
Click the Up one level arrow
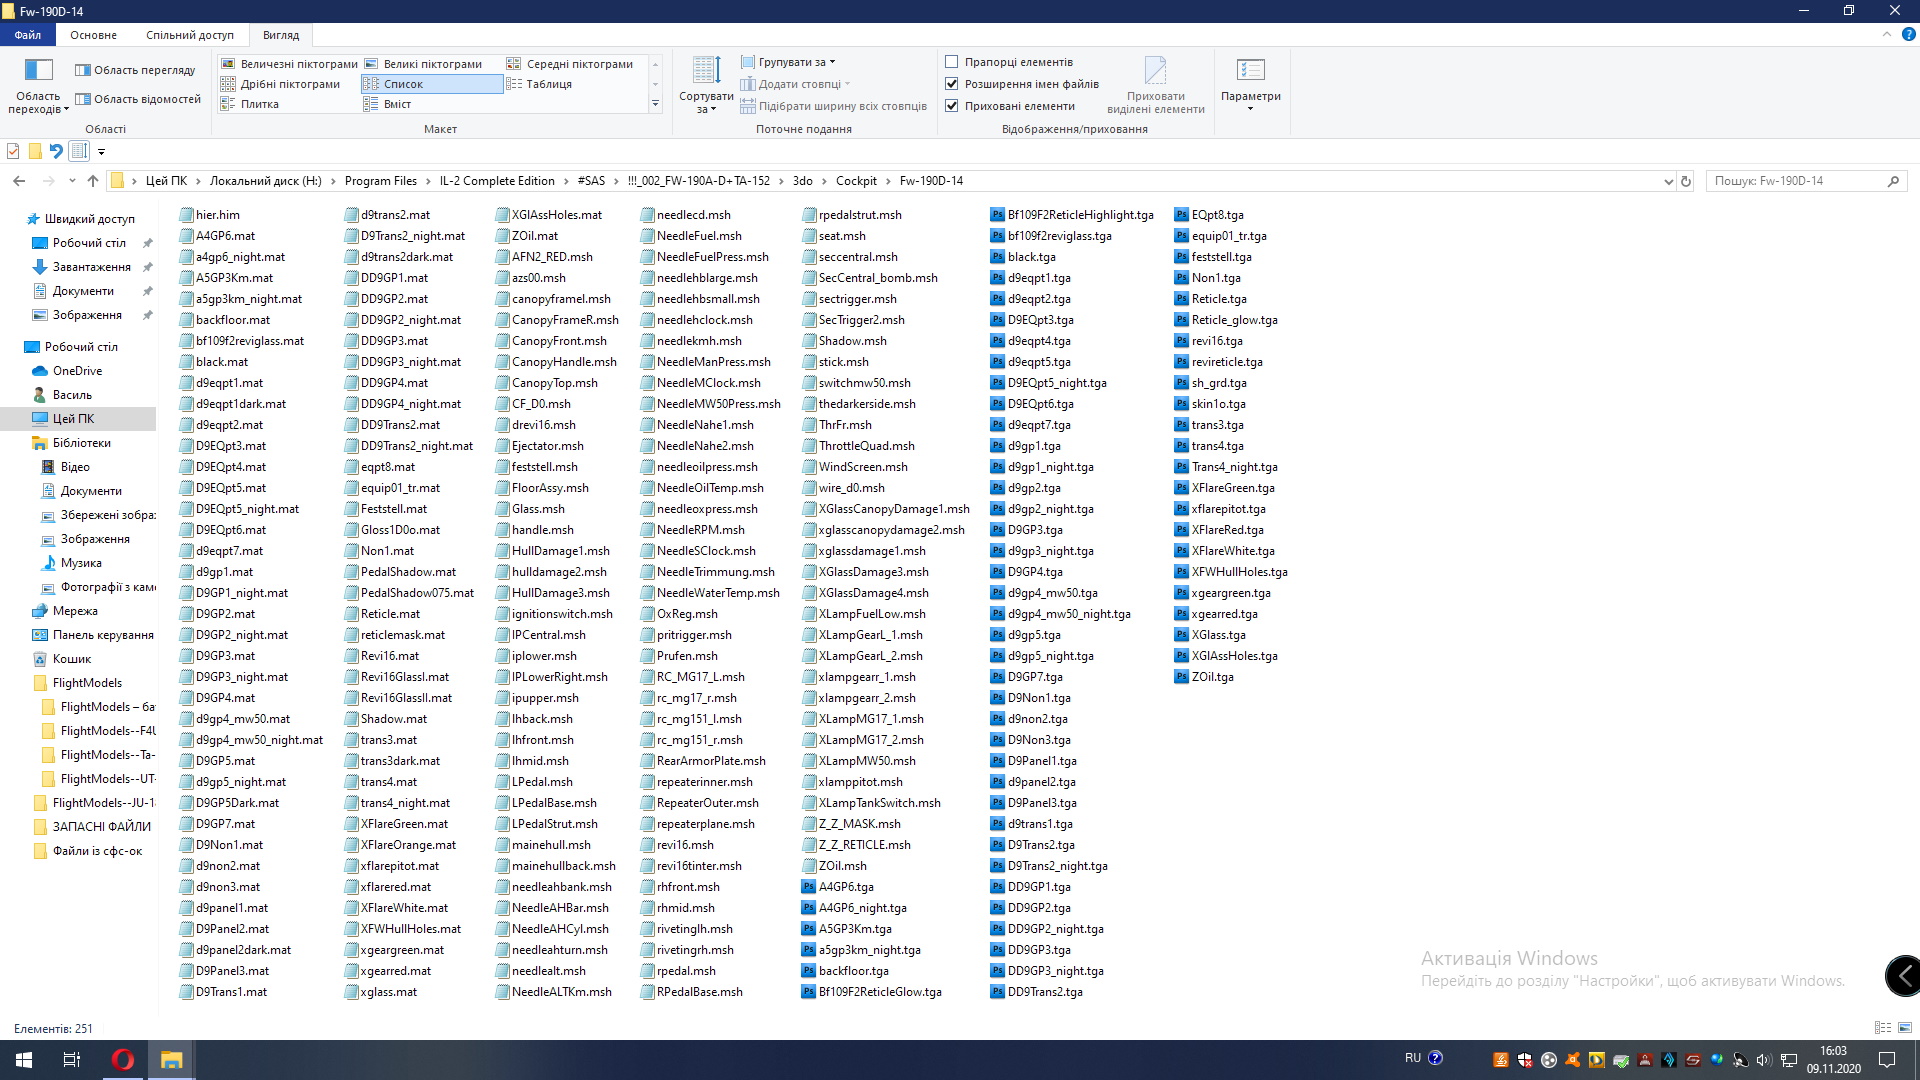(x=93, y=181)
